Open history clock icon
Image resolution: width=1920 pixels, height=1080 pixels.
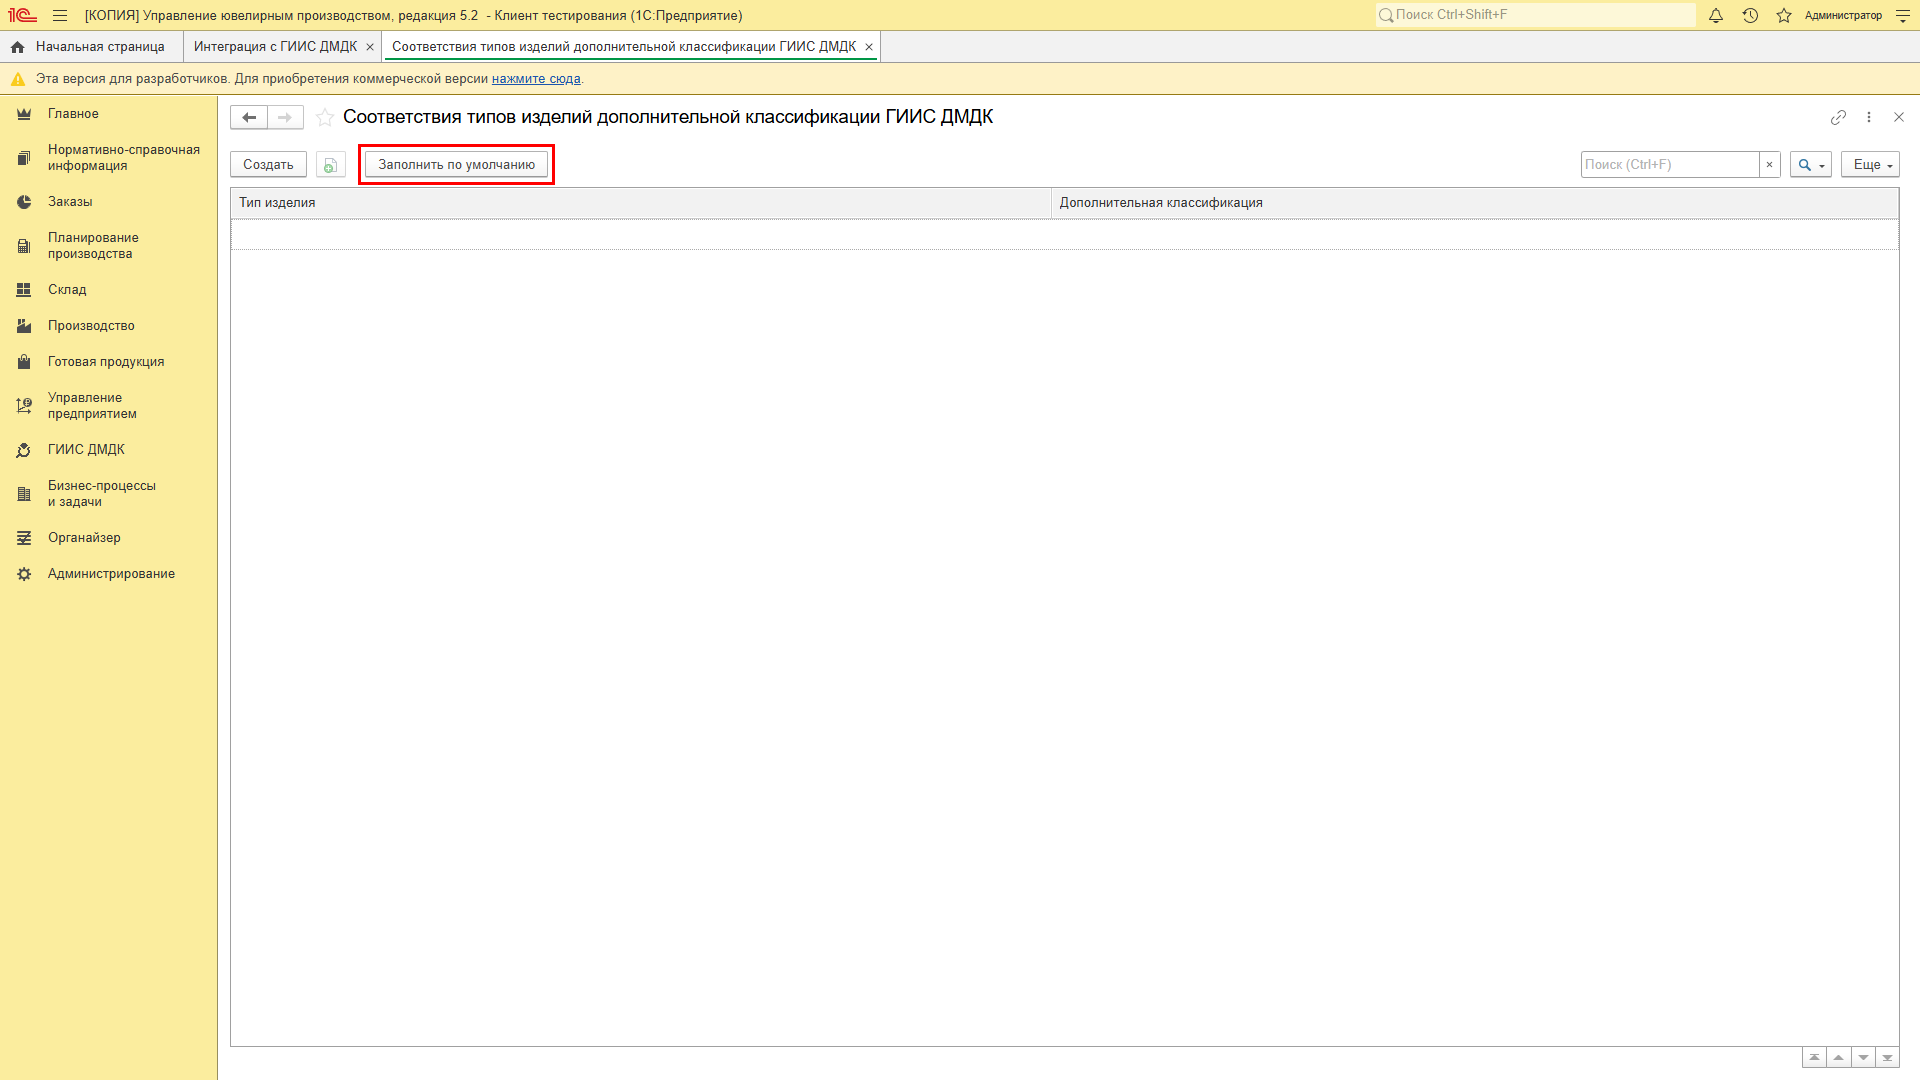1750,15
